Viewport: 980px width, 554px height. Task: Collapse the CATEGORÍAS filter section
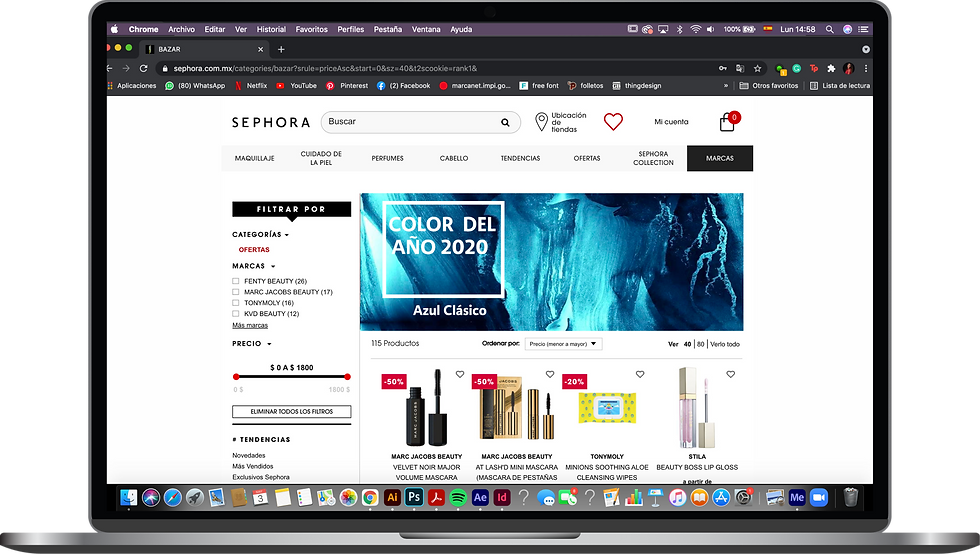click(261, 234)
